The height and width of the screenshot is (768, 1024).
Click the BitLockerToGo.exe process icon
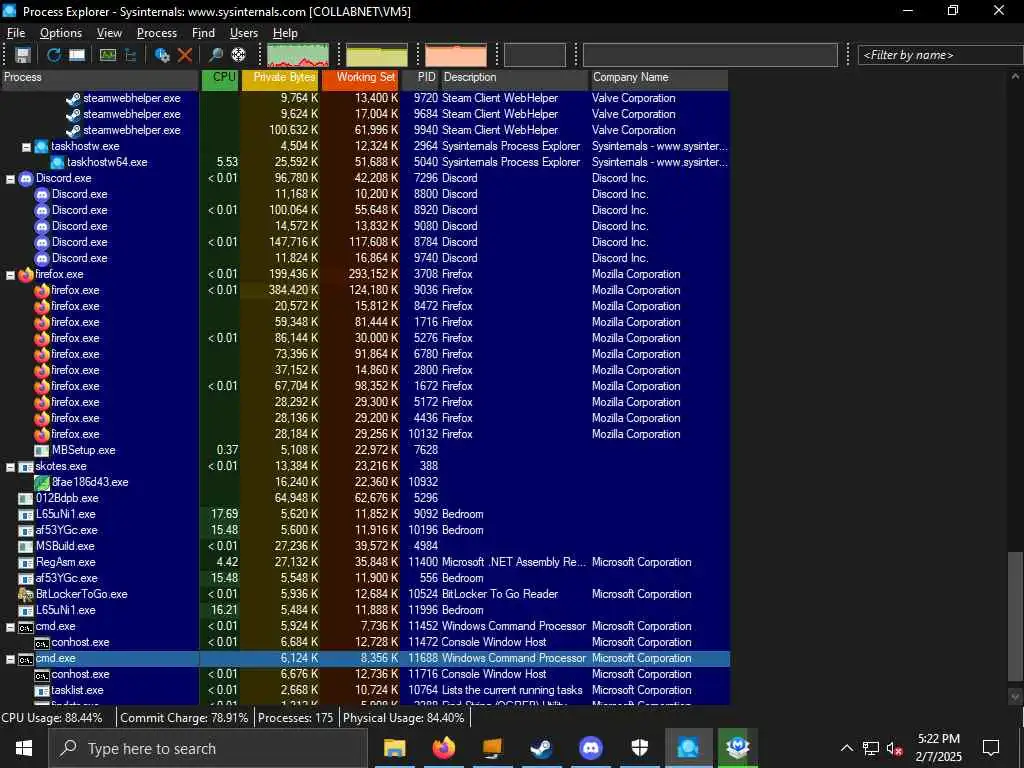click(x=25, y=594)
